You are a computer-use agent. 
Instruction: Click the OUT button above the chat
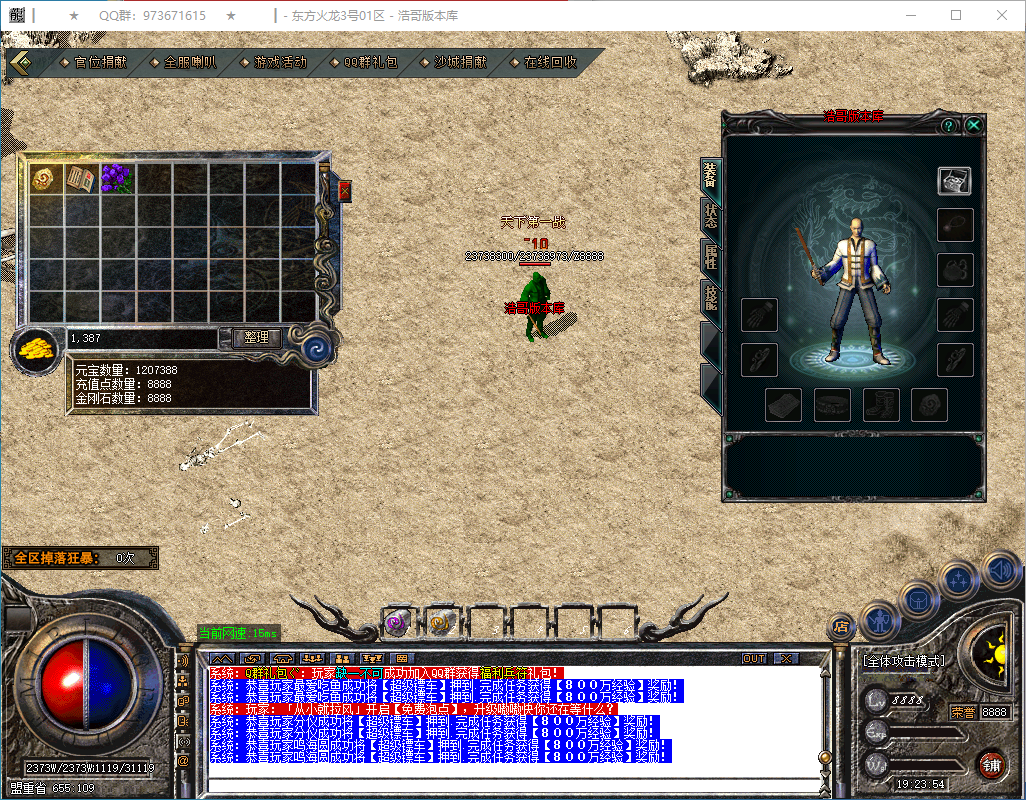(x=754, y=659)
